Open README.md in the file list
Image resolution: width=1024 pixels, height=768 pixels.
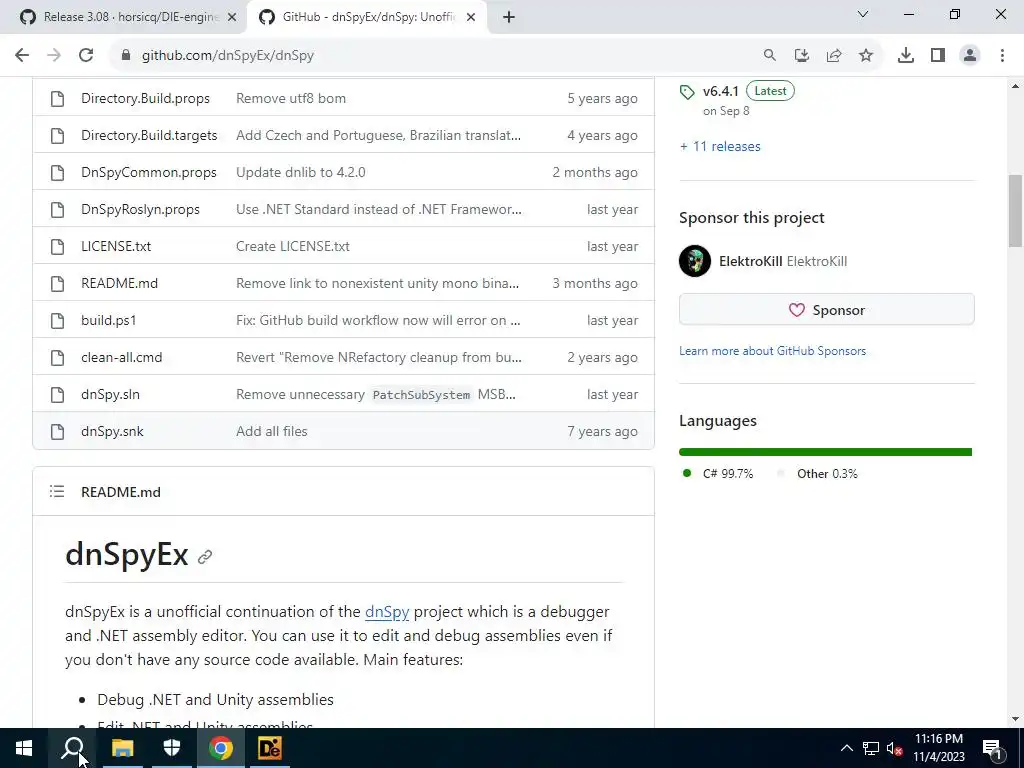coord(120,283)
